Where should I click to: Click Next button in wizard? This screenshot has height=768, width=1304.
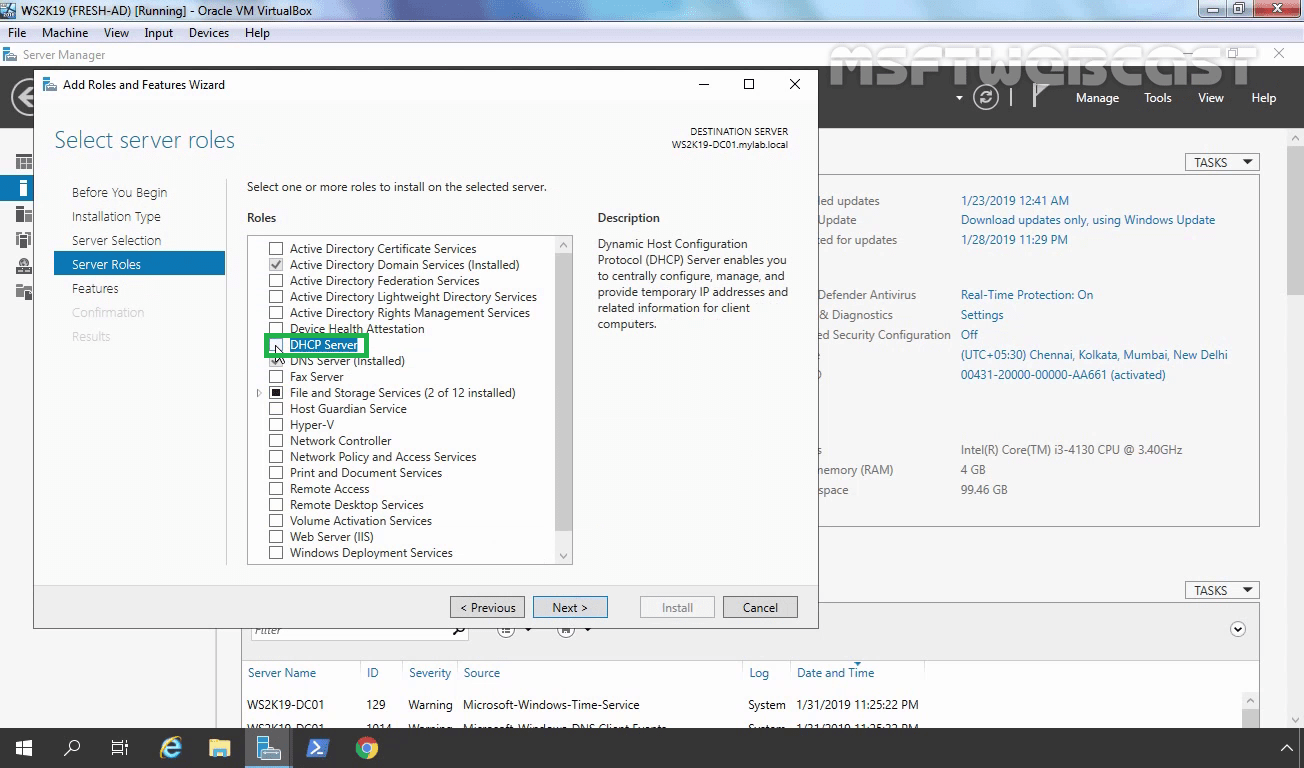[569, 607]
